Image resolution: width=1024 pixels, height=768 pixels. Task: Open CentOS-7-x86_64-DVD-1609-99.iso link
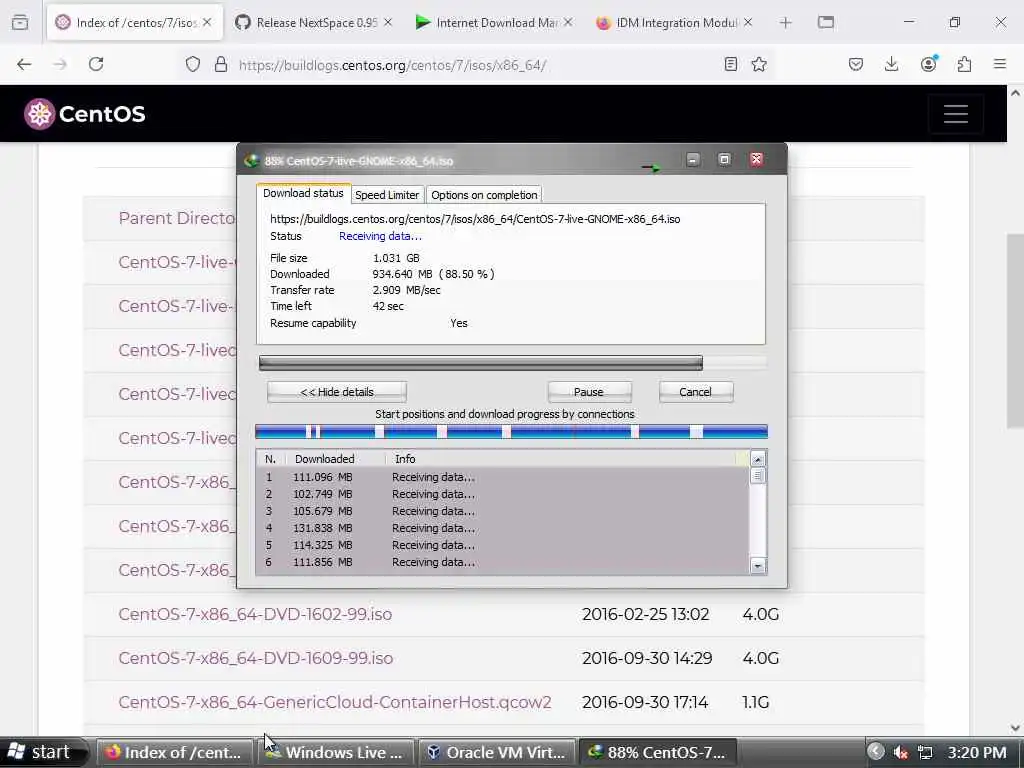(256, 658)
